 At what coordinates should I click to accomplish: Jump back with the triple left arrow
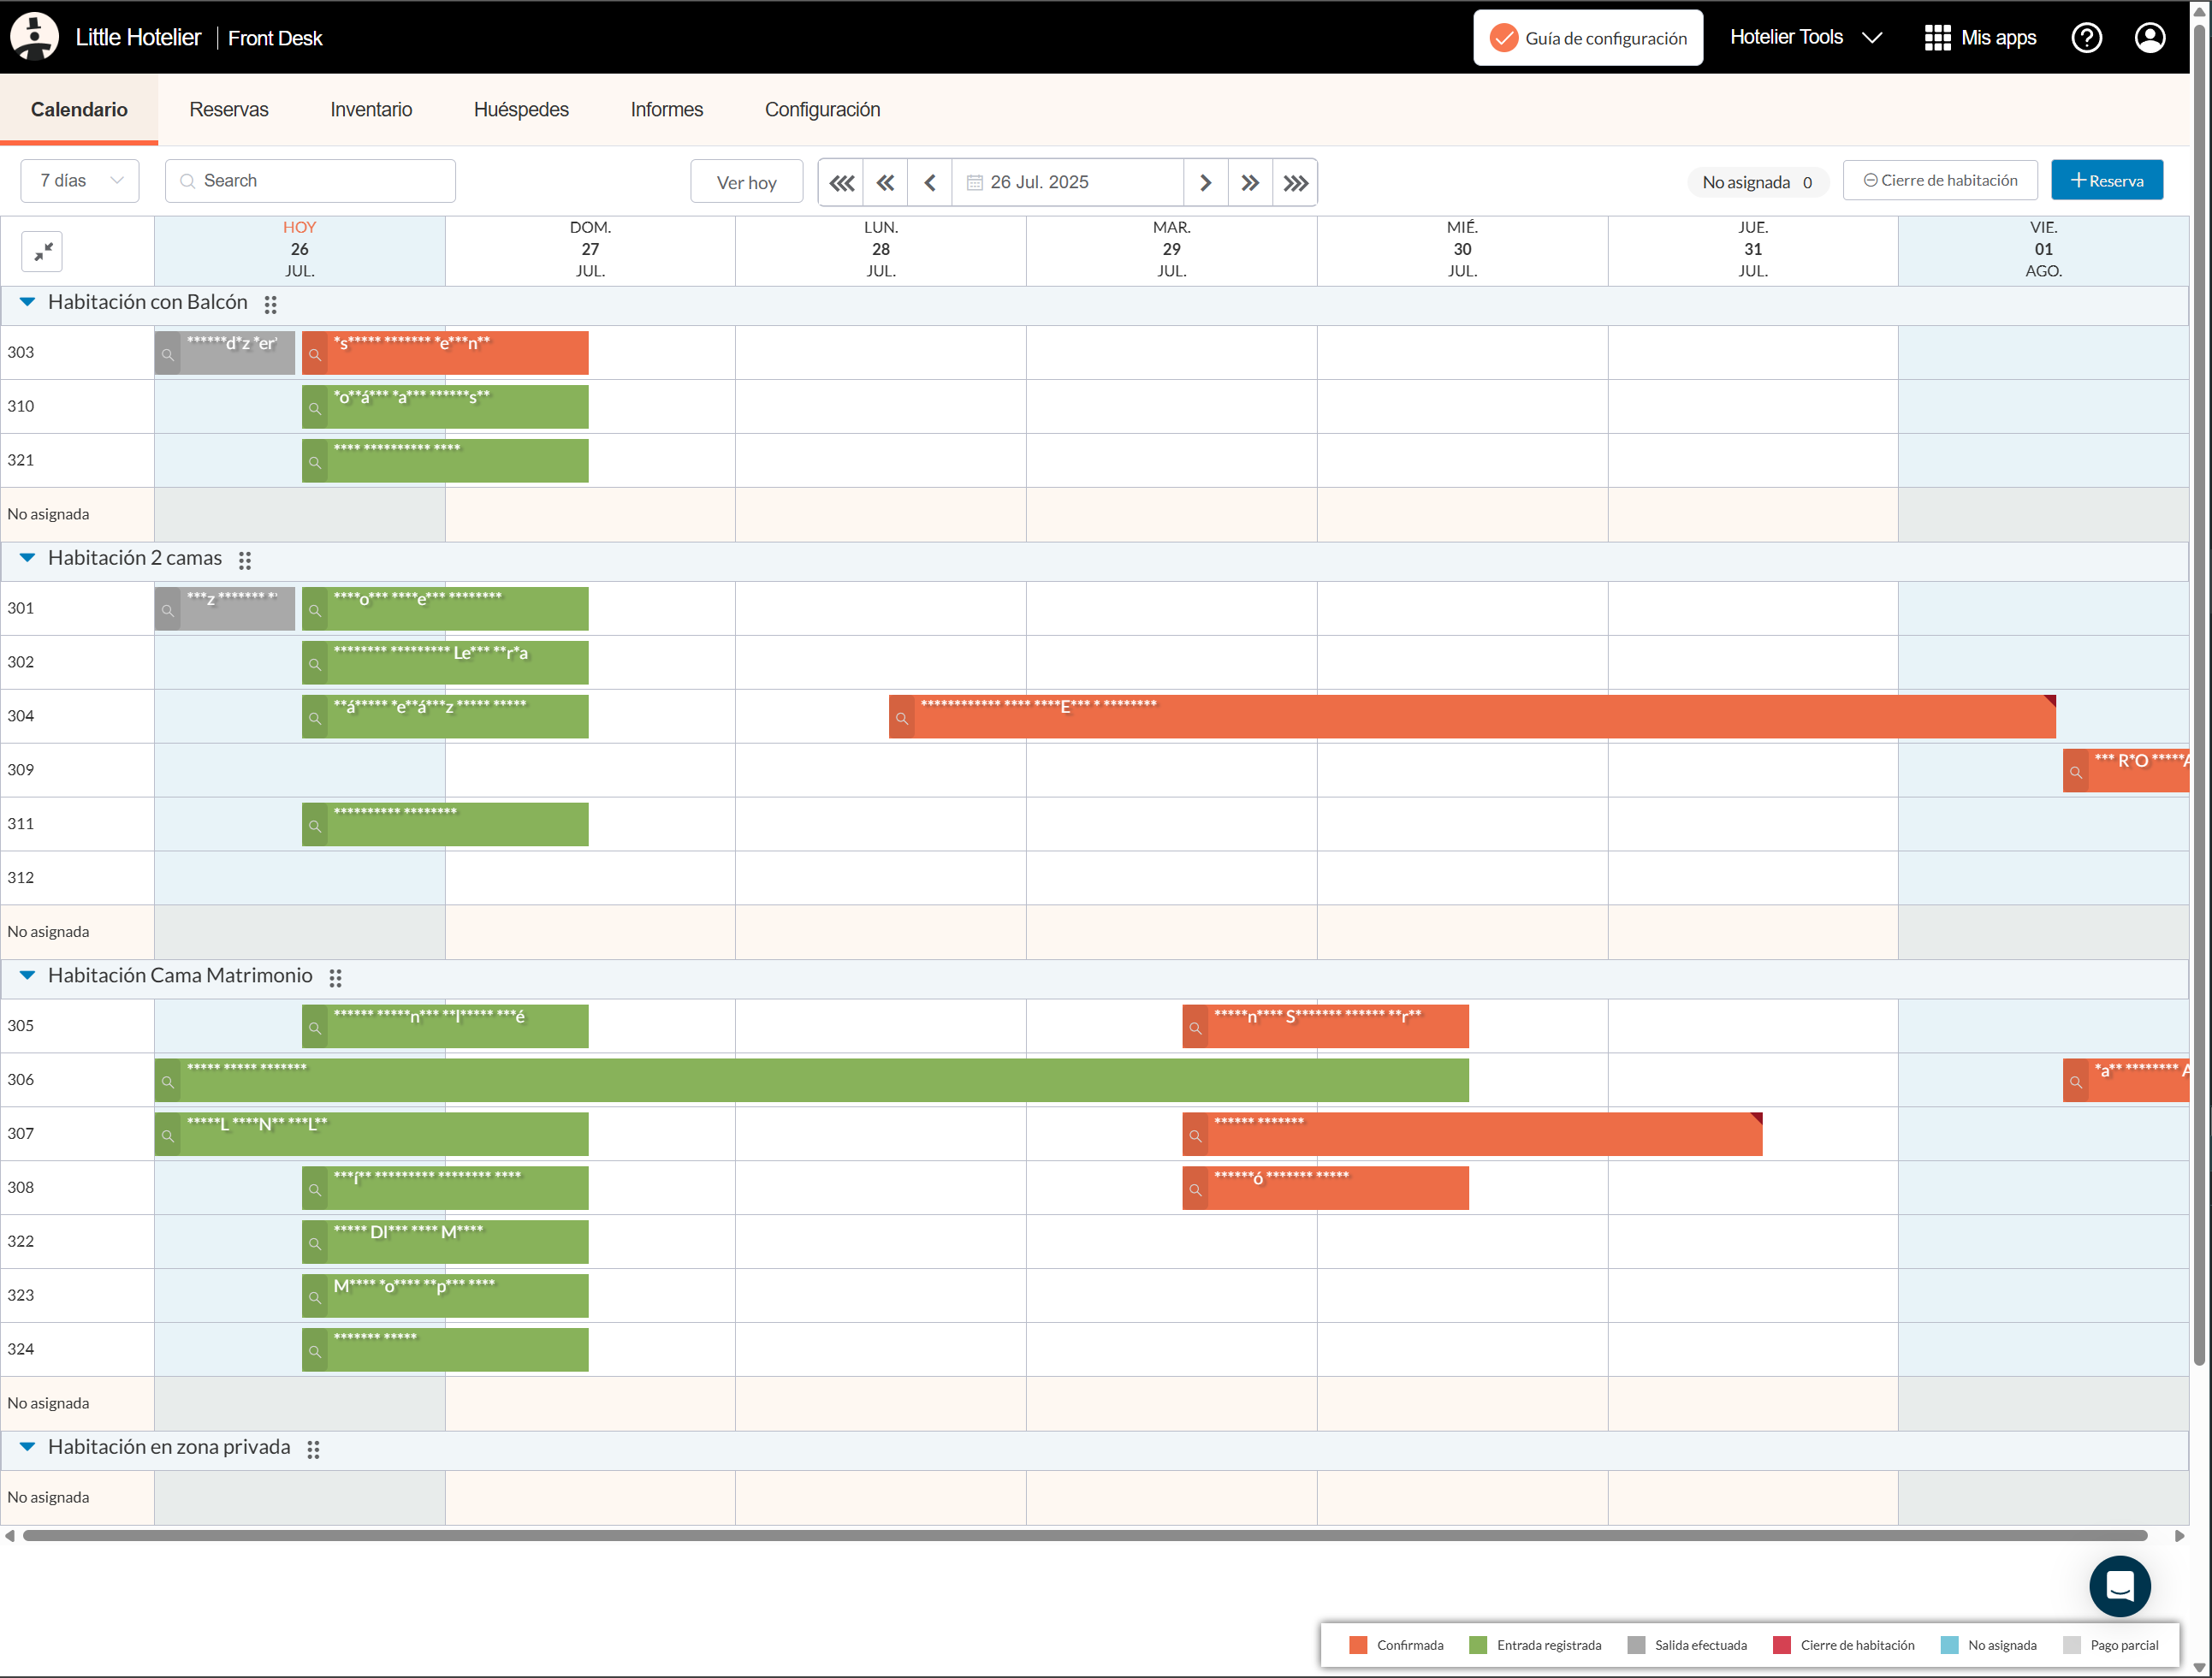coord(842,183)
